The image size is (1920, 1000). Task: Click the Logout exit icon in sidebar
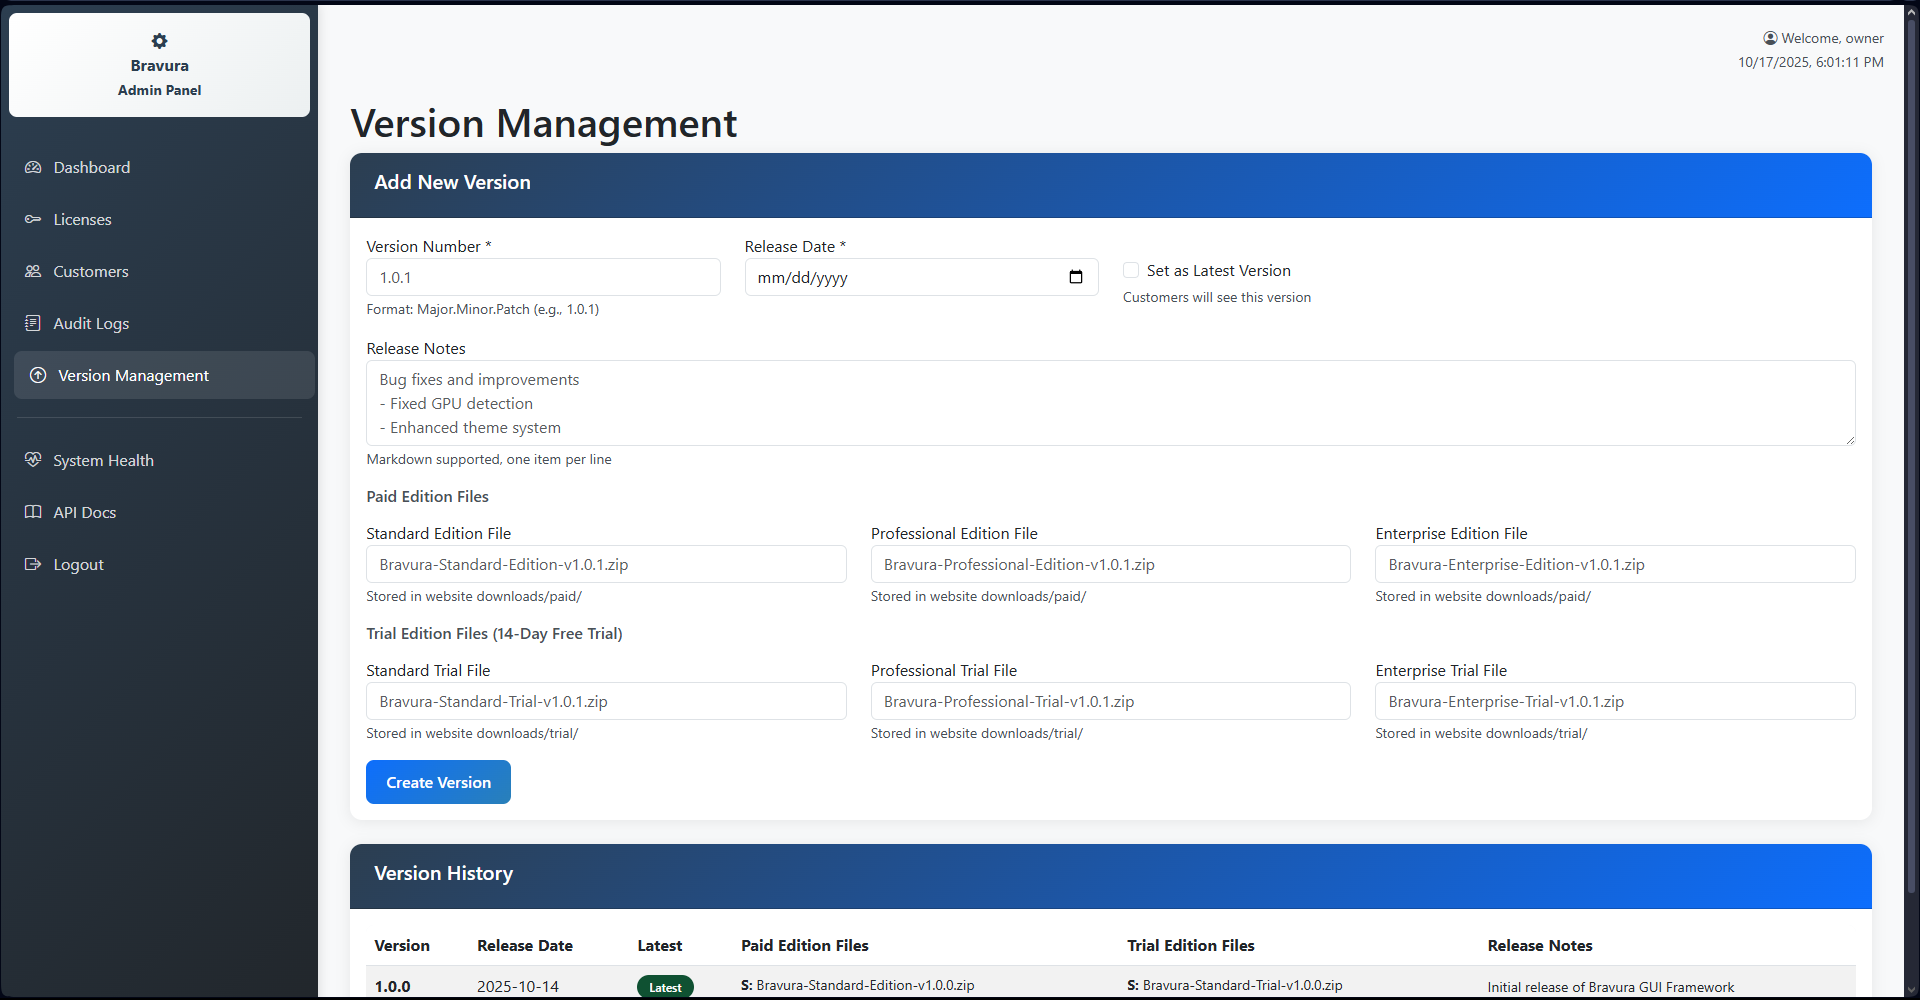point(33,564)
